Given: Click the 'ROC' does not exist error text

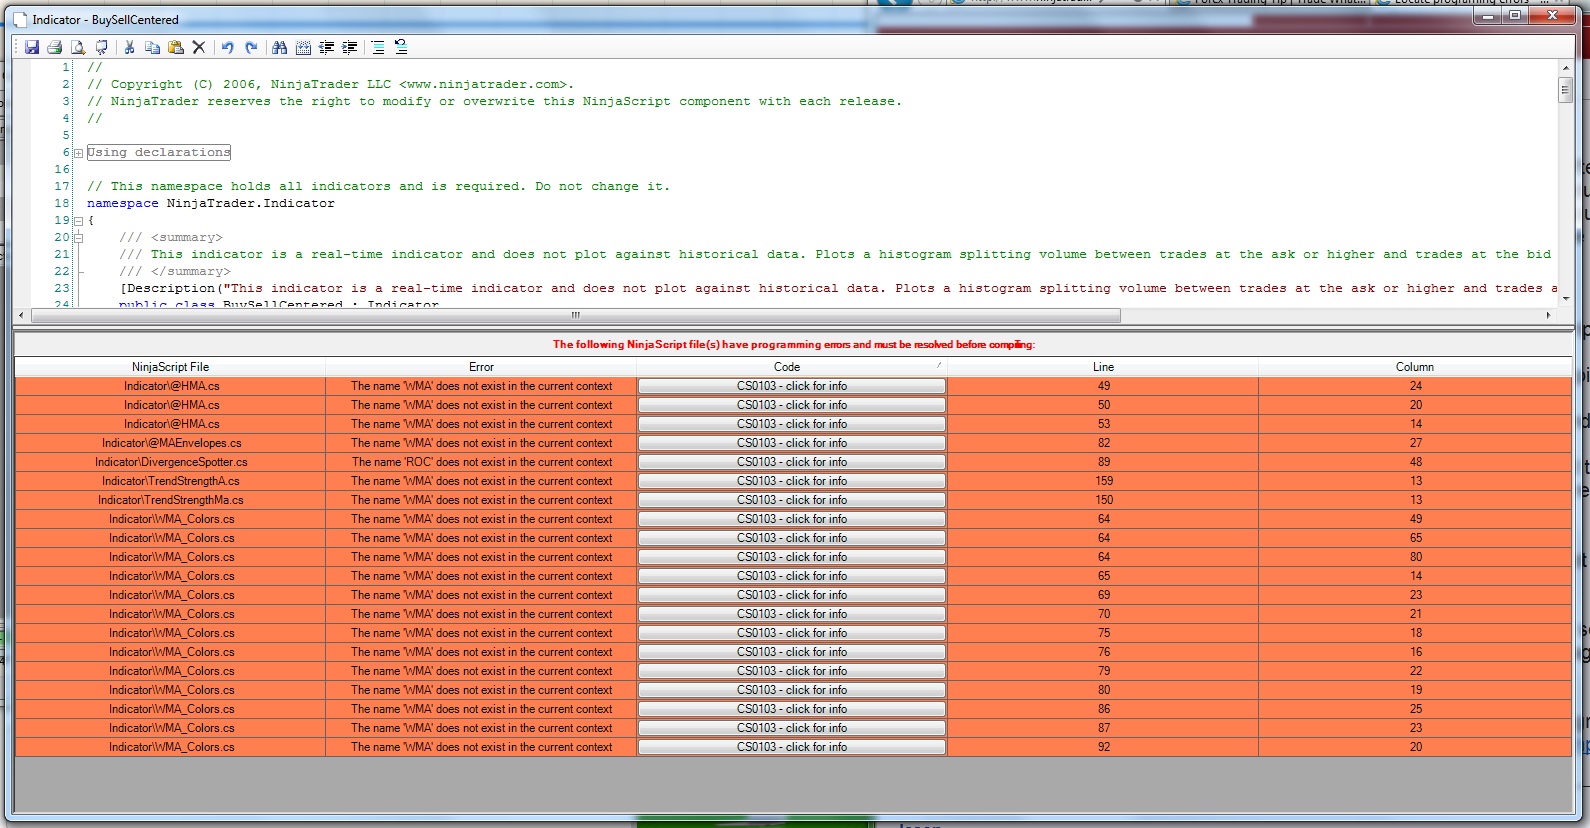Looking at the screenshot, I should [x=481, y=462].
